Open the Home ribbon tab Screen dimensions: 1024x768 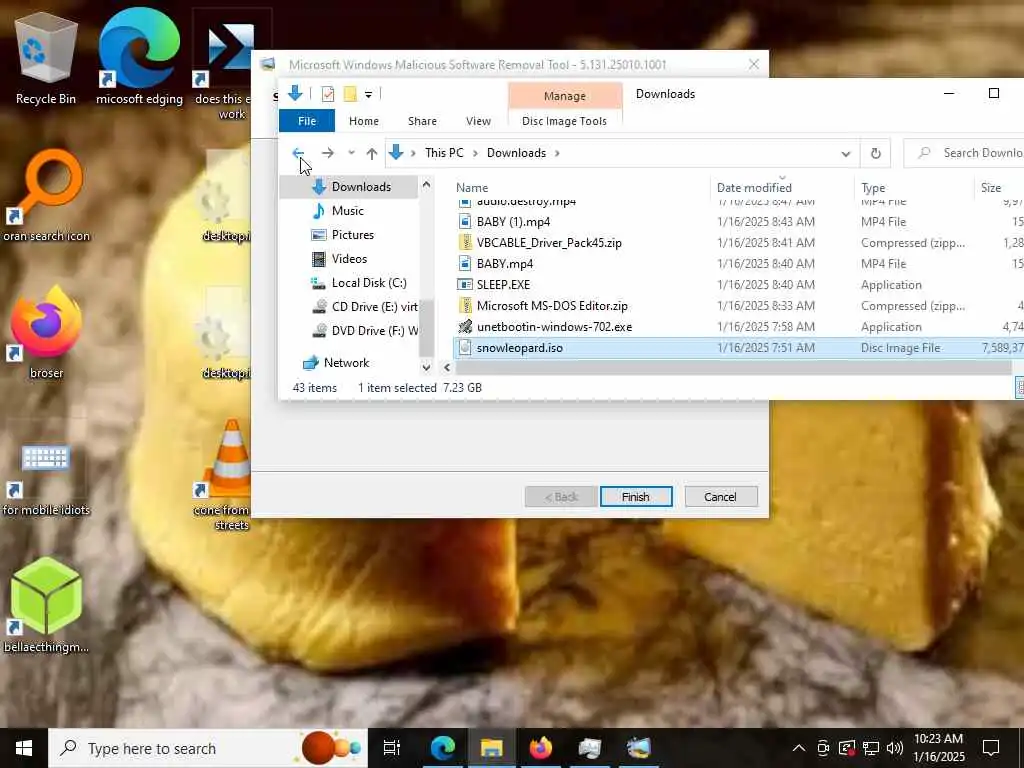point(364,121)
